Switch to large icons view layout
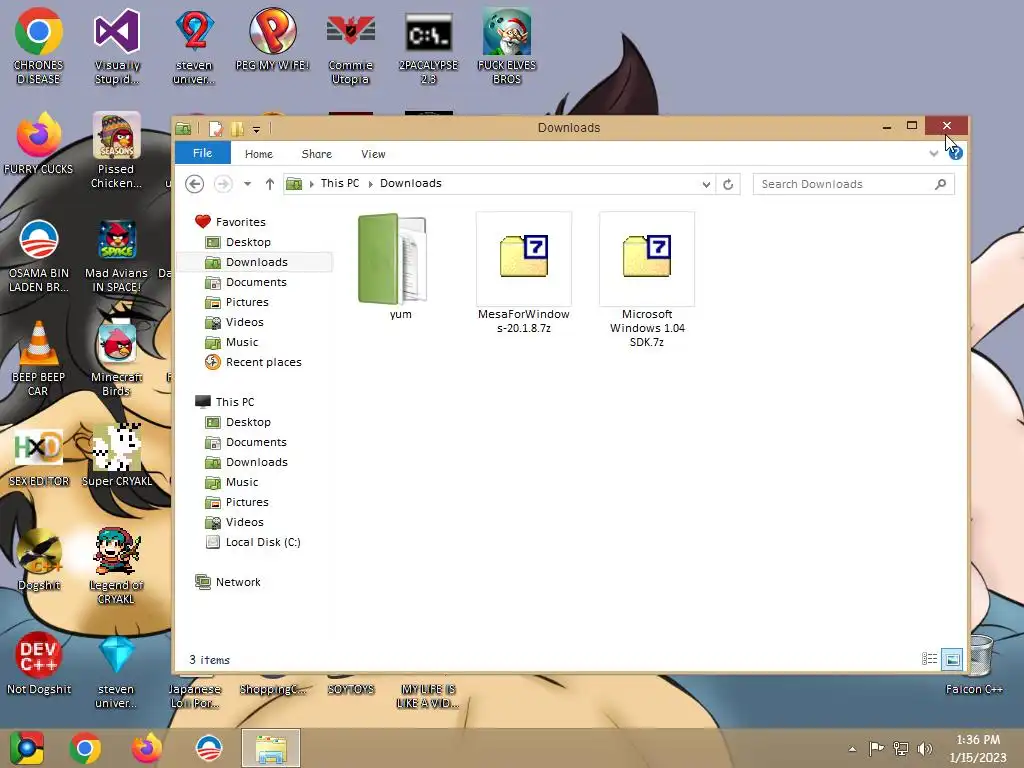This screenshot has height=768, width=1024. (x=952, y=659)
